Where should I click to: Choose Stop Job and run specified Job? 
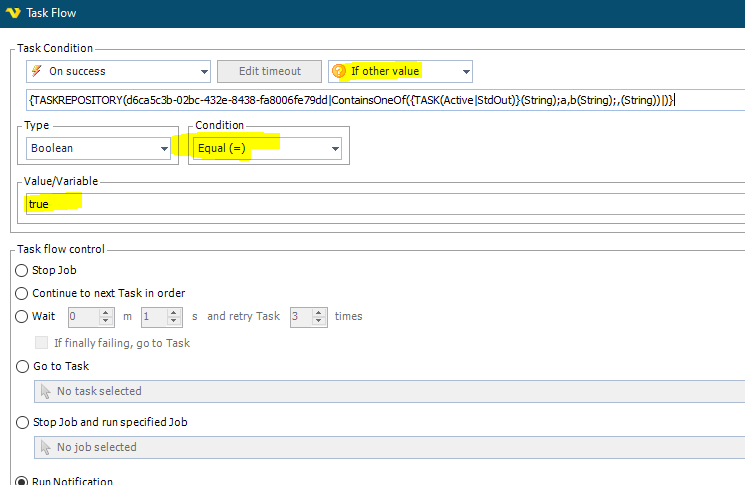tap(23, 422)
